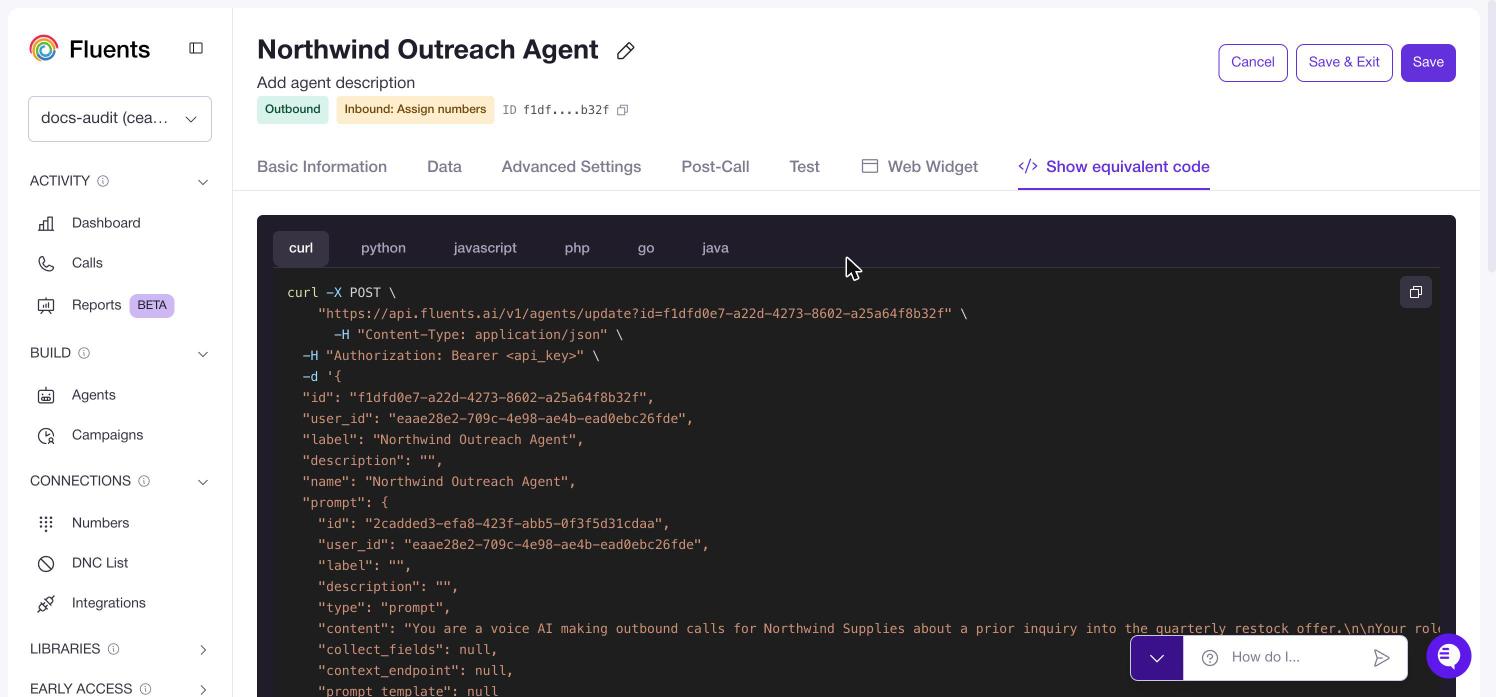The height and width of the screenshot is (697, 1496).
Task: Copy the agent ID f1df....b32f
Action: [622, 110]
